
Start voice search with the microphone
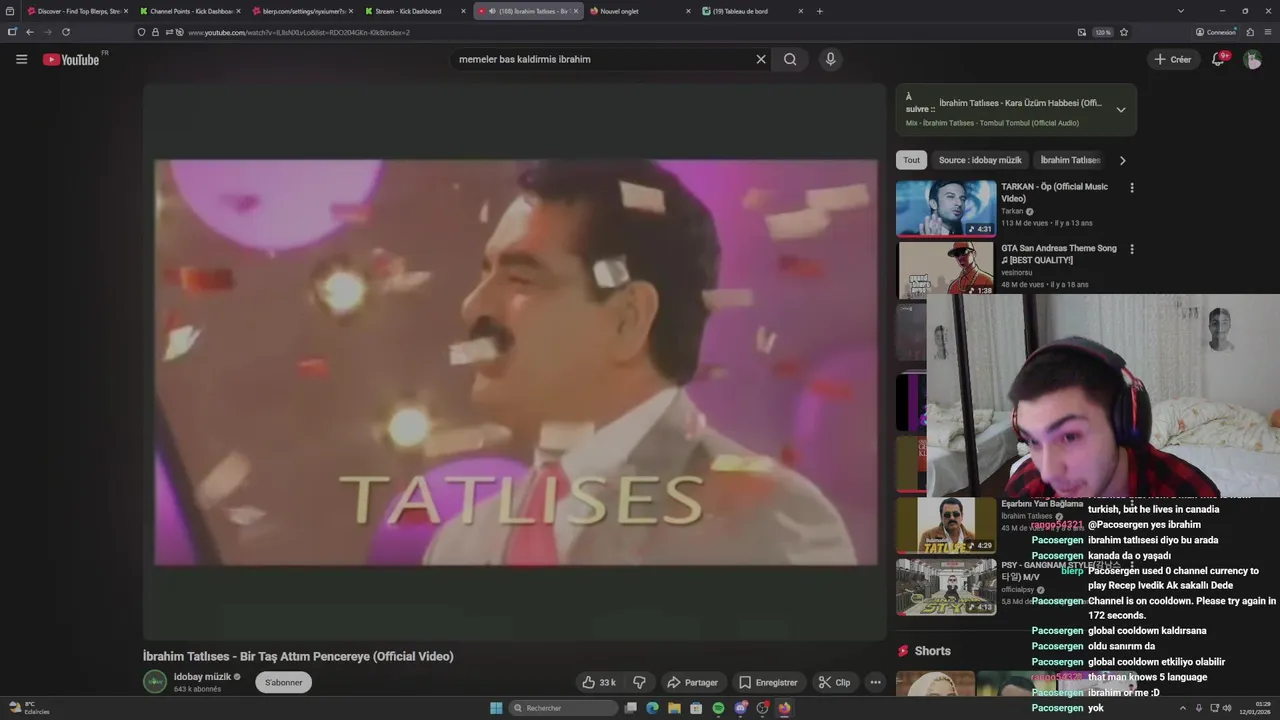(x=830, y=59)
